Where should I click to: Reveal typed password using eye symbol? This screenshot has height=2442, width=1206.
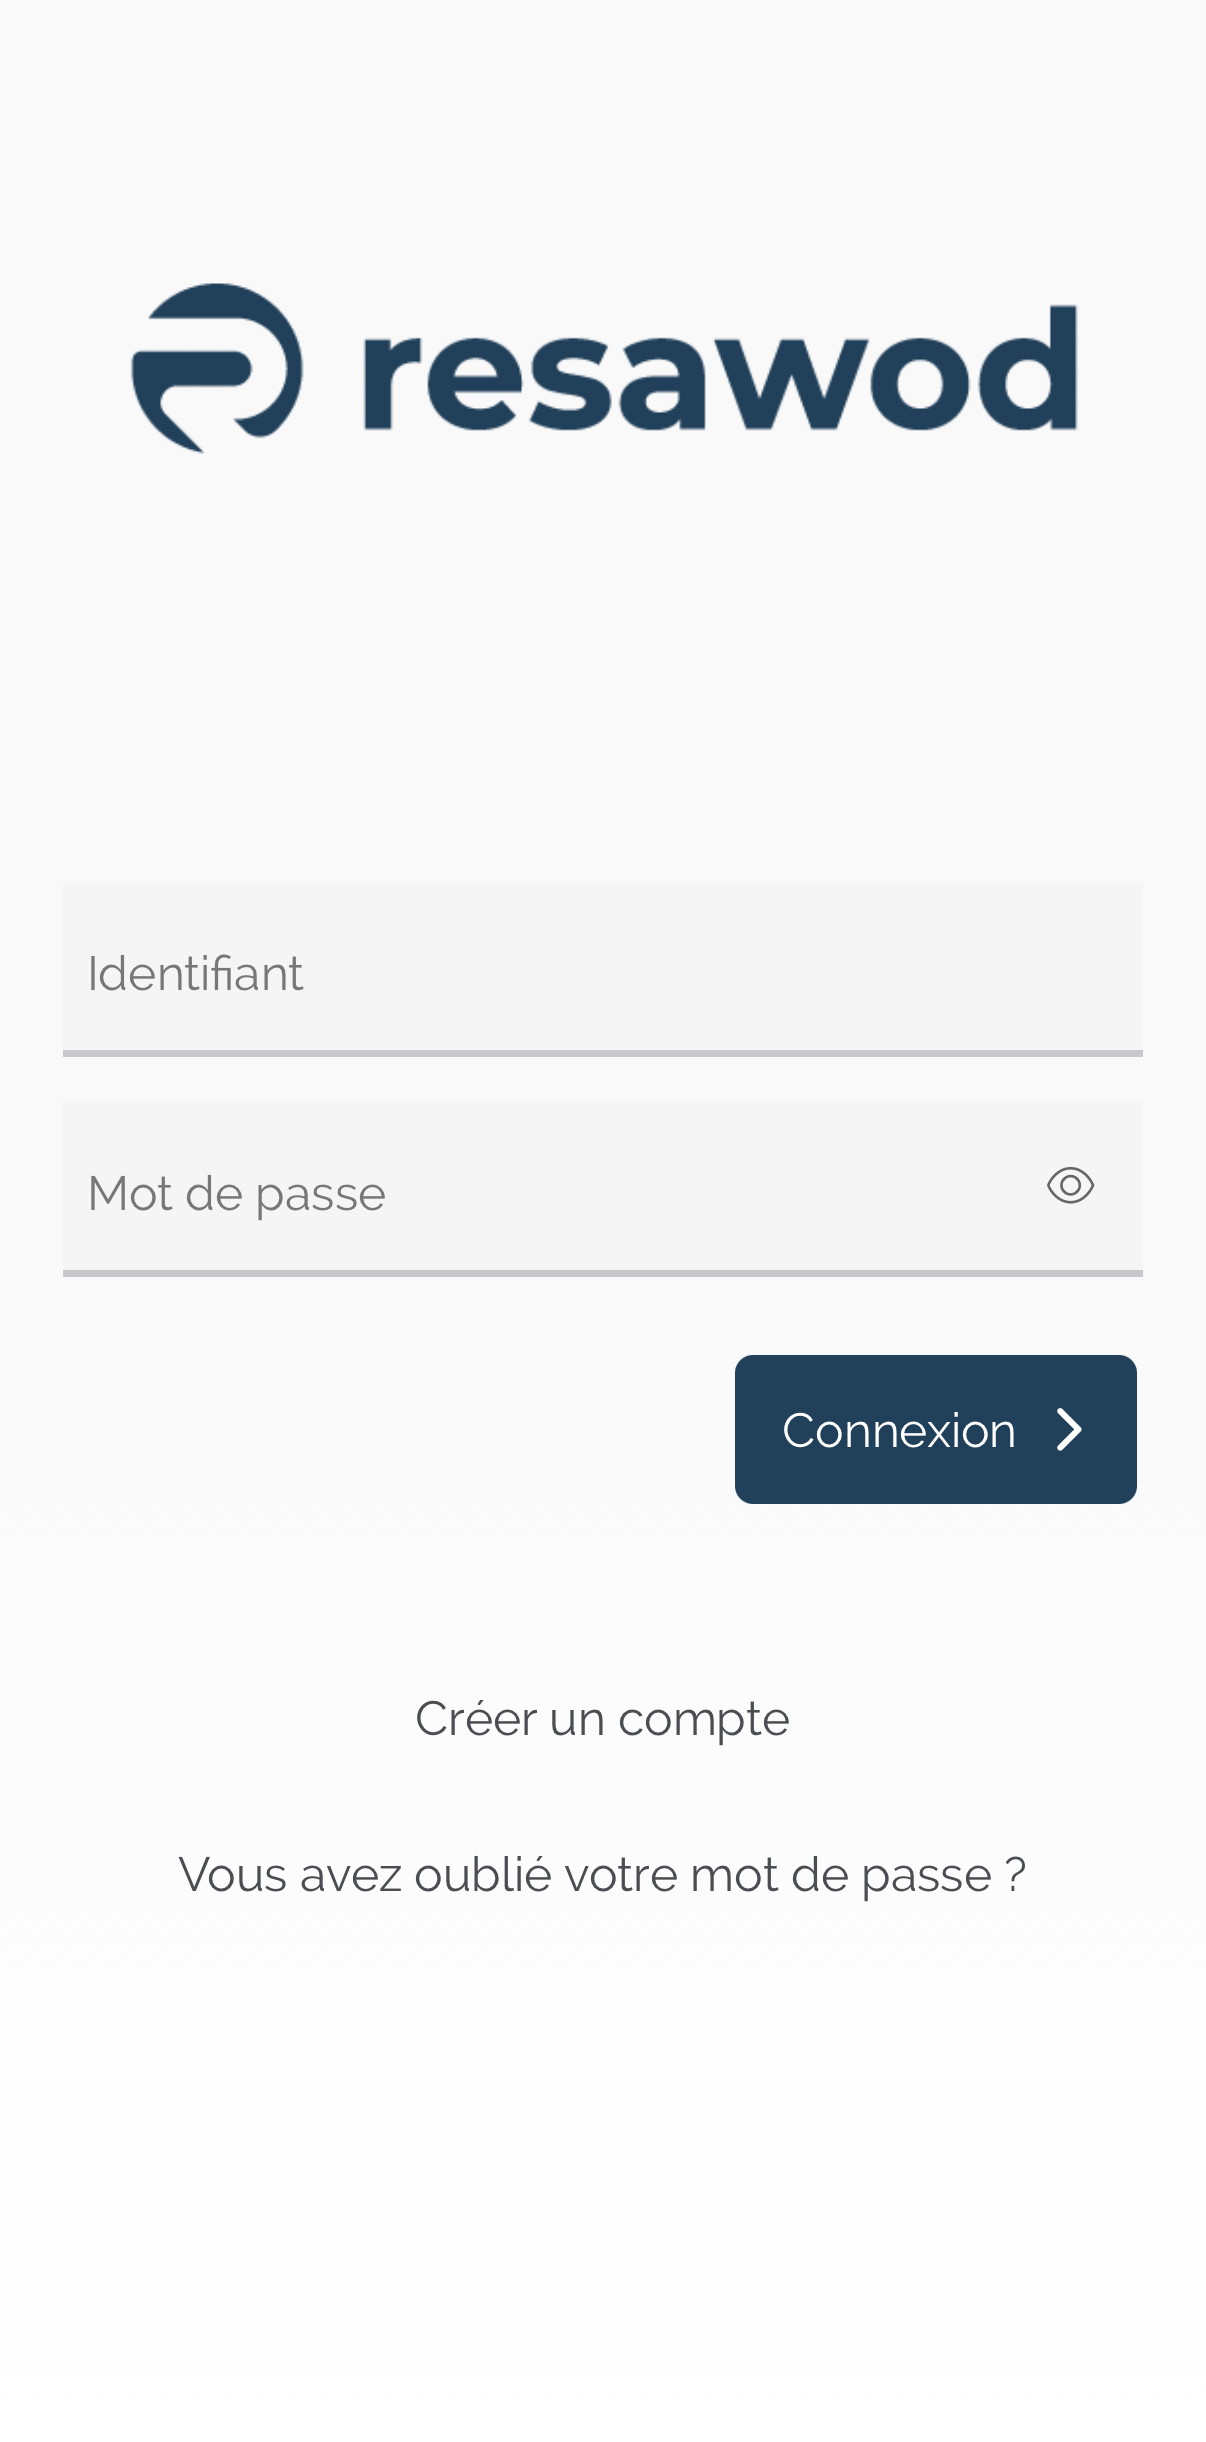[1070, 1186]
